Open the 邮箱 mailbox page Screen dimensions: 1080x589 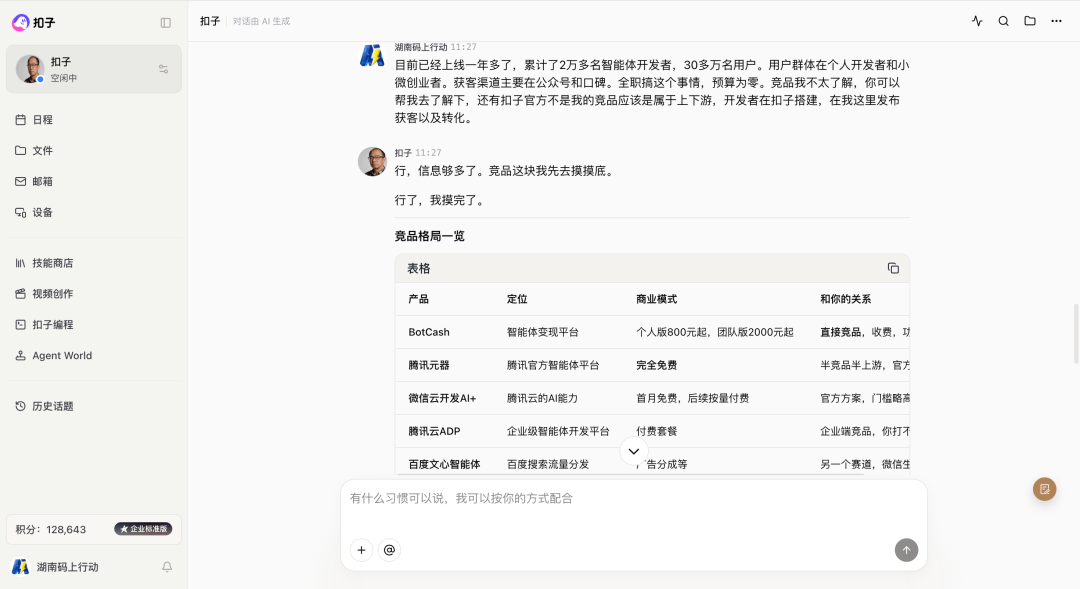[94, 181]
